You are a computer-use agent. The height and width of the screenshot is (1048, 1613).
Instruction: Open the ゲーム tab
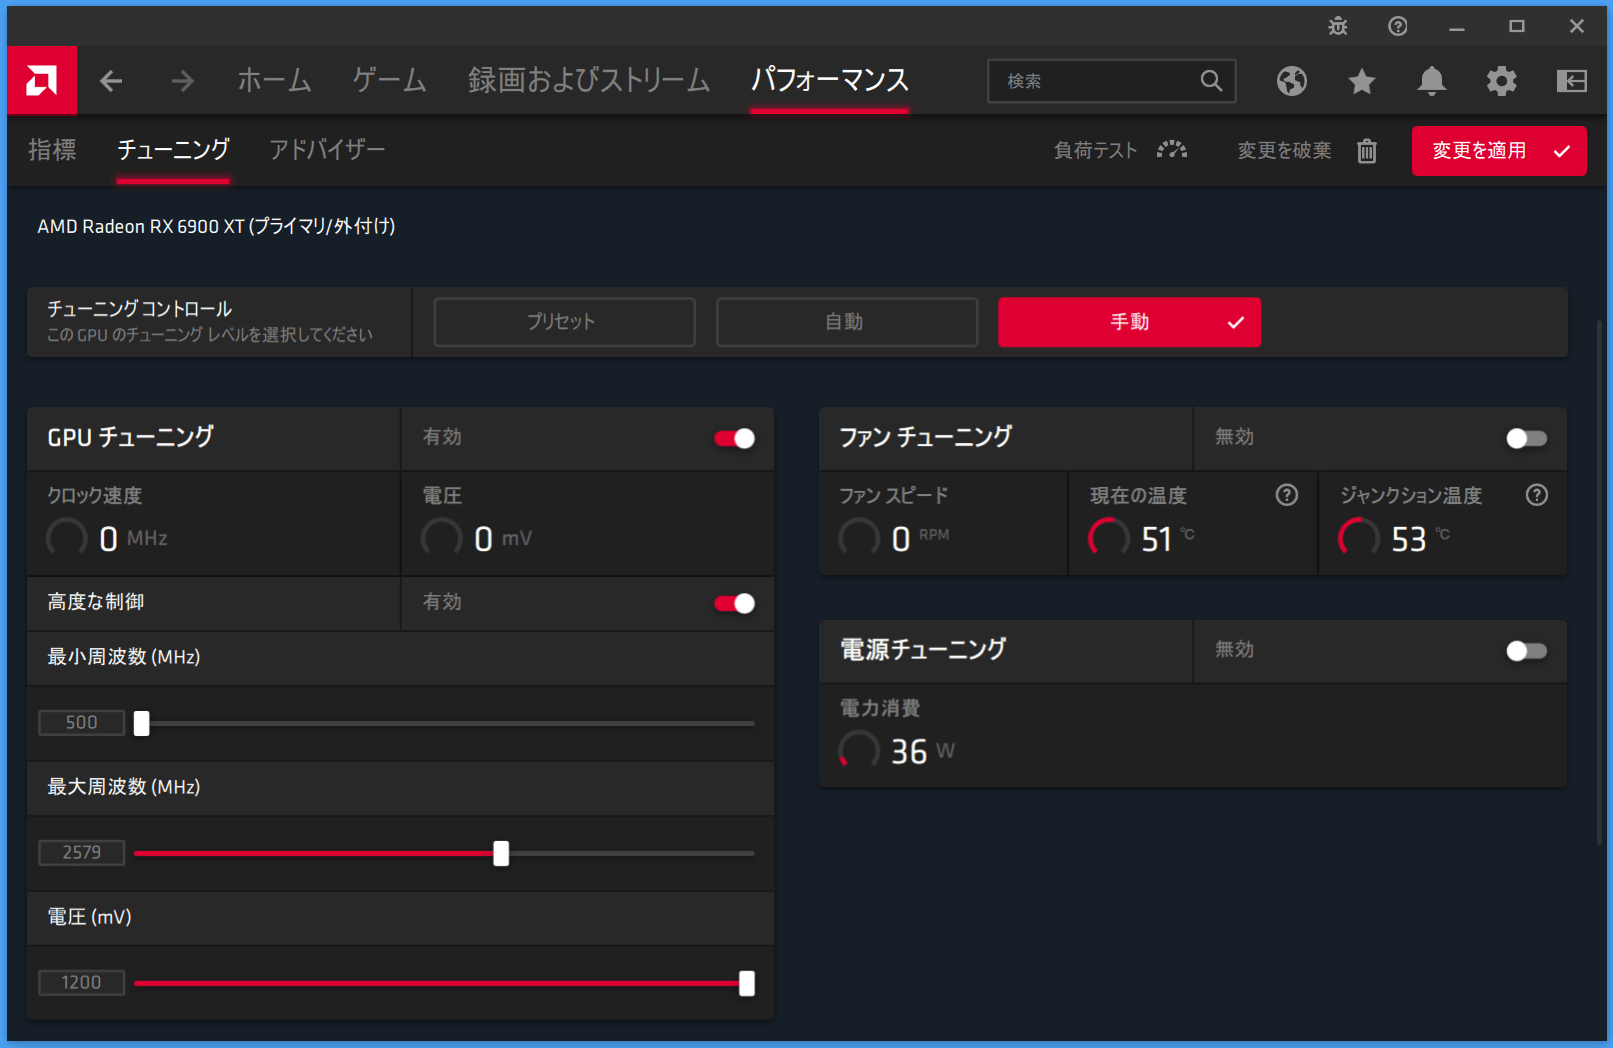(x=390, y=80)
